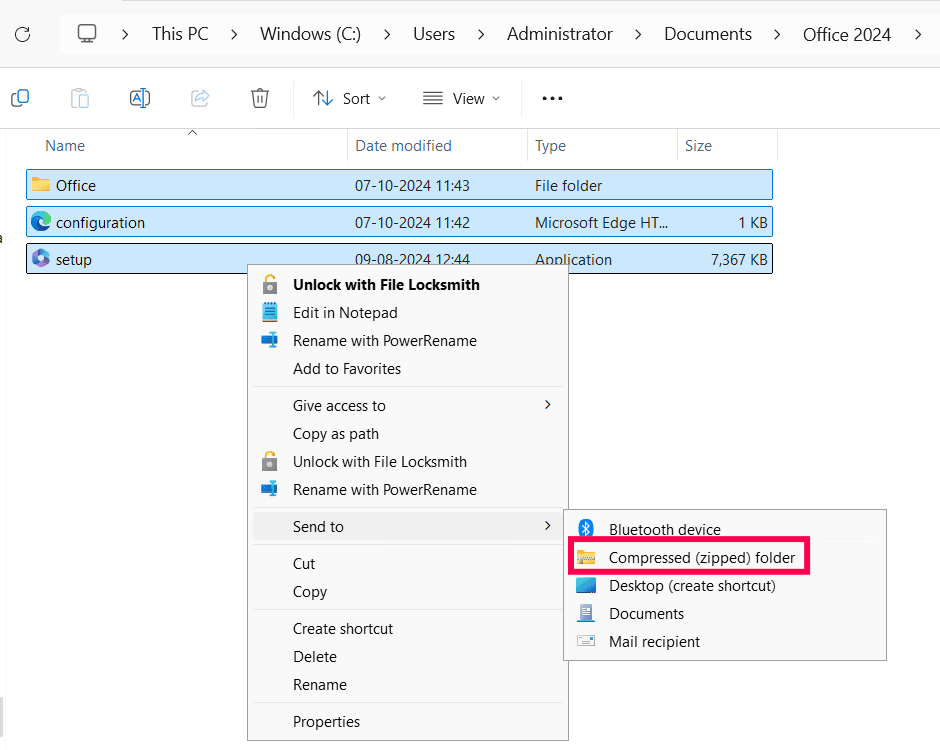Click the This PC monitor icon in breadcrumb

coord(86,33)
